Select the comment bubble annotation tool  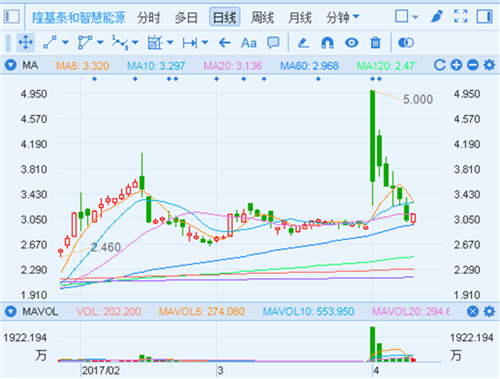pyautogui.click(x=273, y=43)
